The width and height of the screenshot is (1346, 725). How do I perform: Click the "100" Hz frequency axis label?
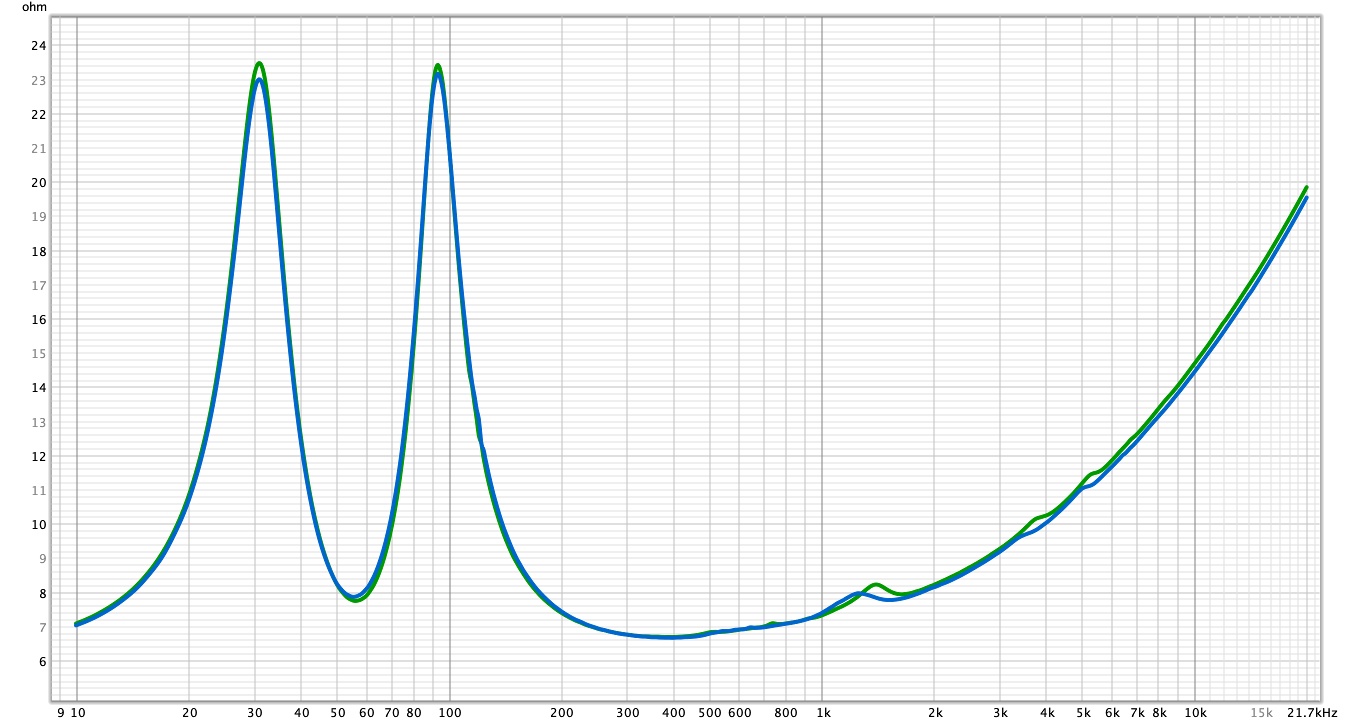pos(450,713)
